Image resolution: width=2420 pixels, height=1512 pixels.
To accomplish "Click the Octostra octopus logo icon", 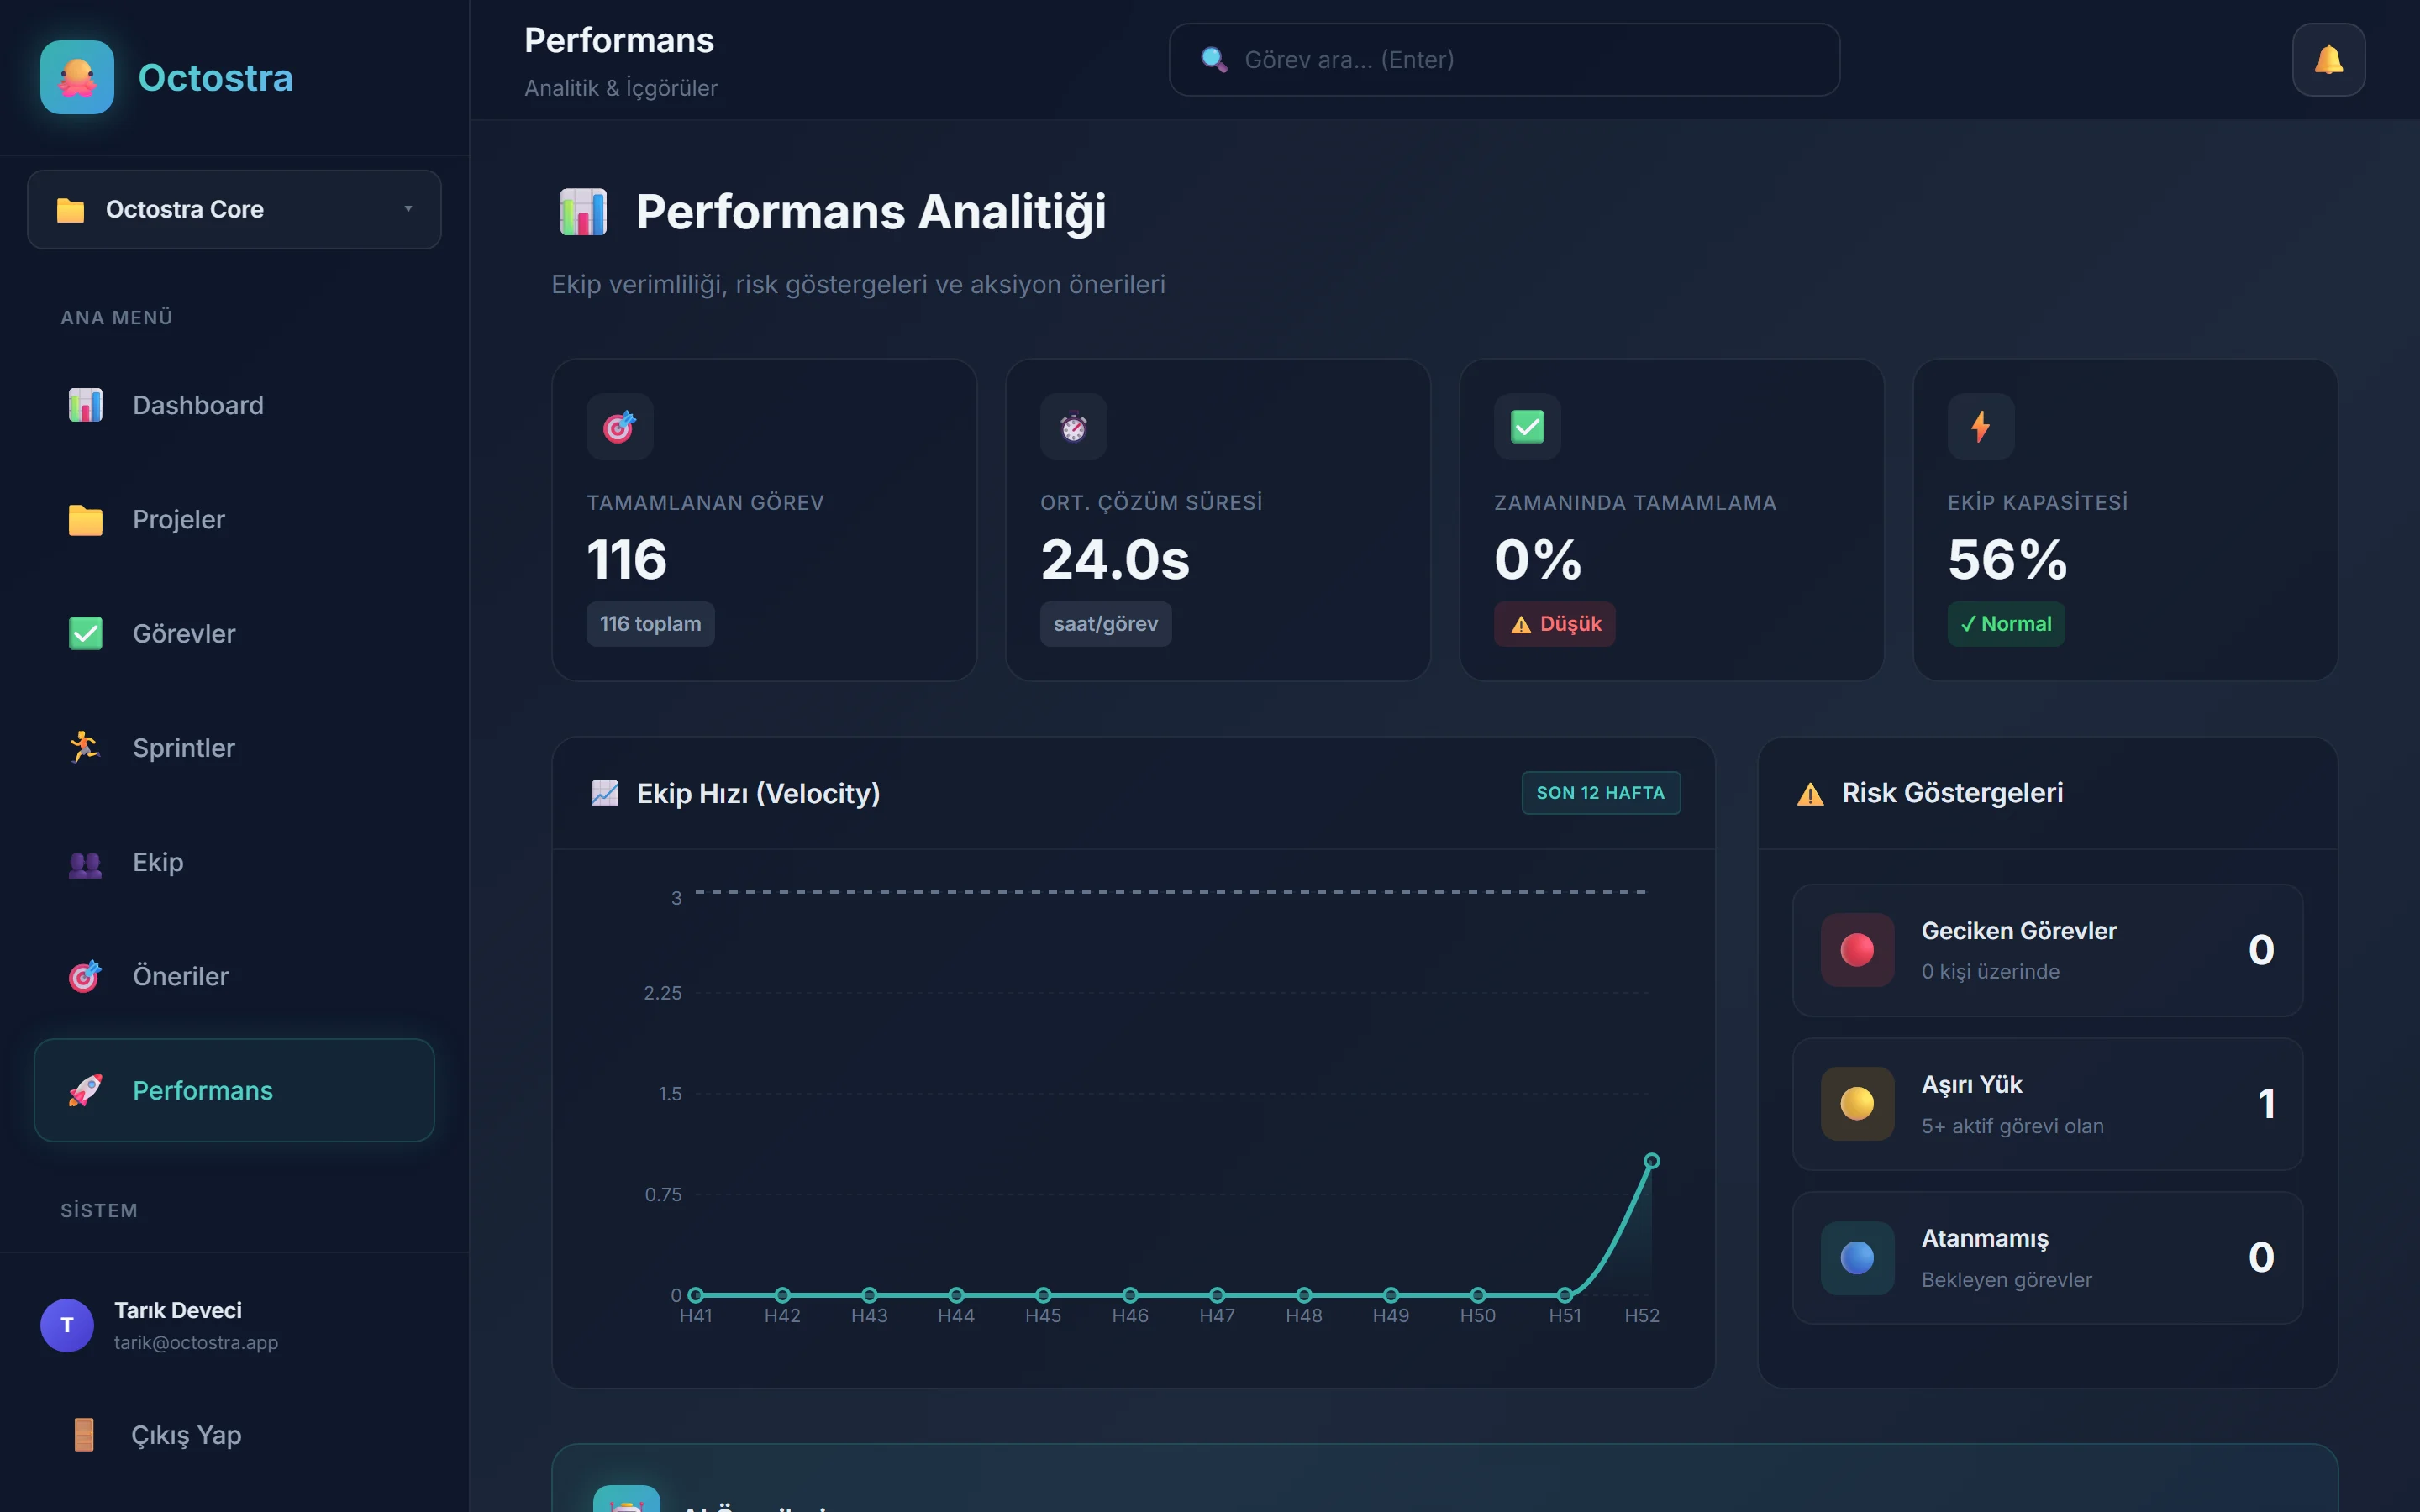I will coord(77,77).
